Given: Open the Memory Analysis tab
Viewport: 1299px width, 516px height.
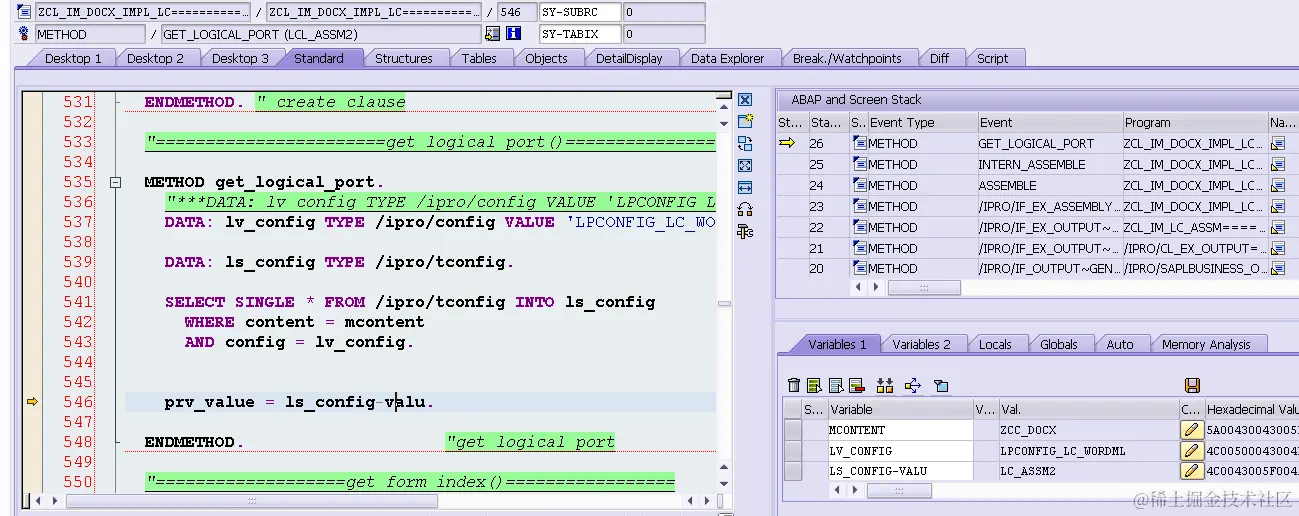Looking at the screenshot, I should (1206, 344).
